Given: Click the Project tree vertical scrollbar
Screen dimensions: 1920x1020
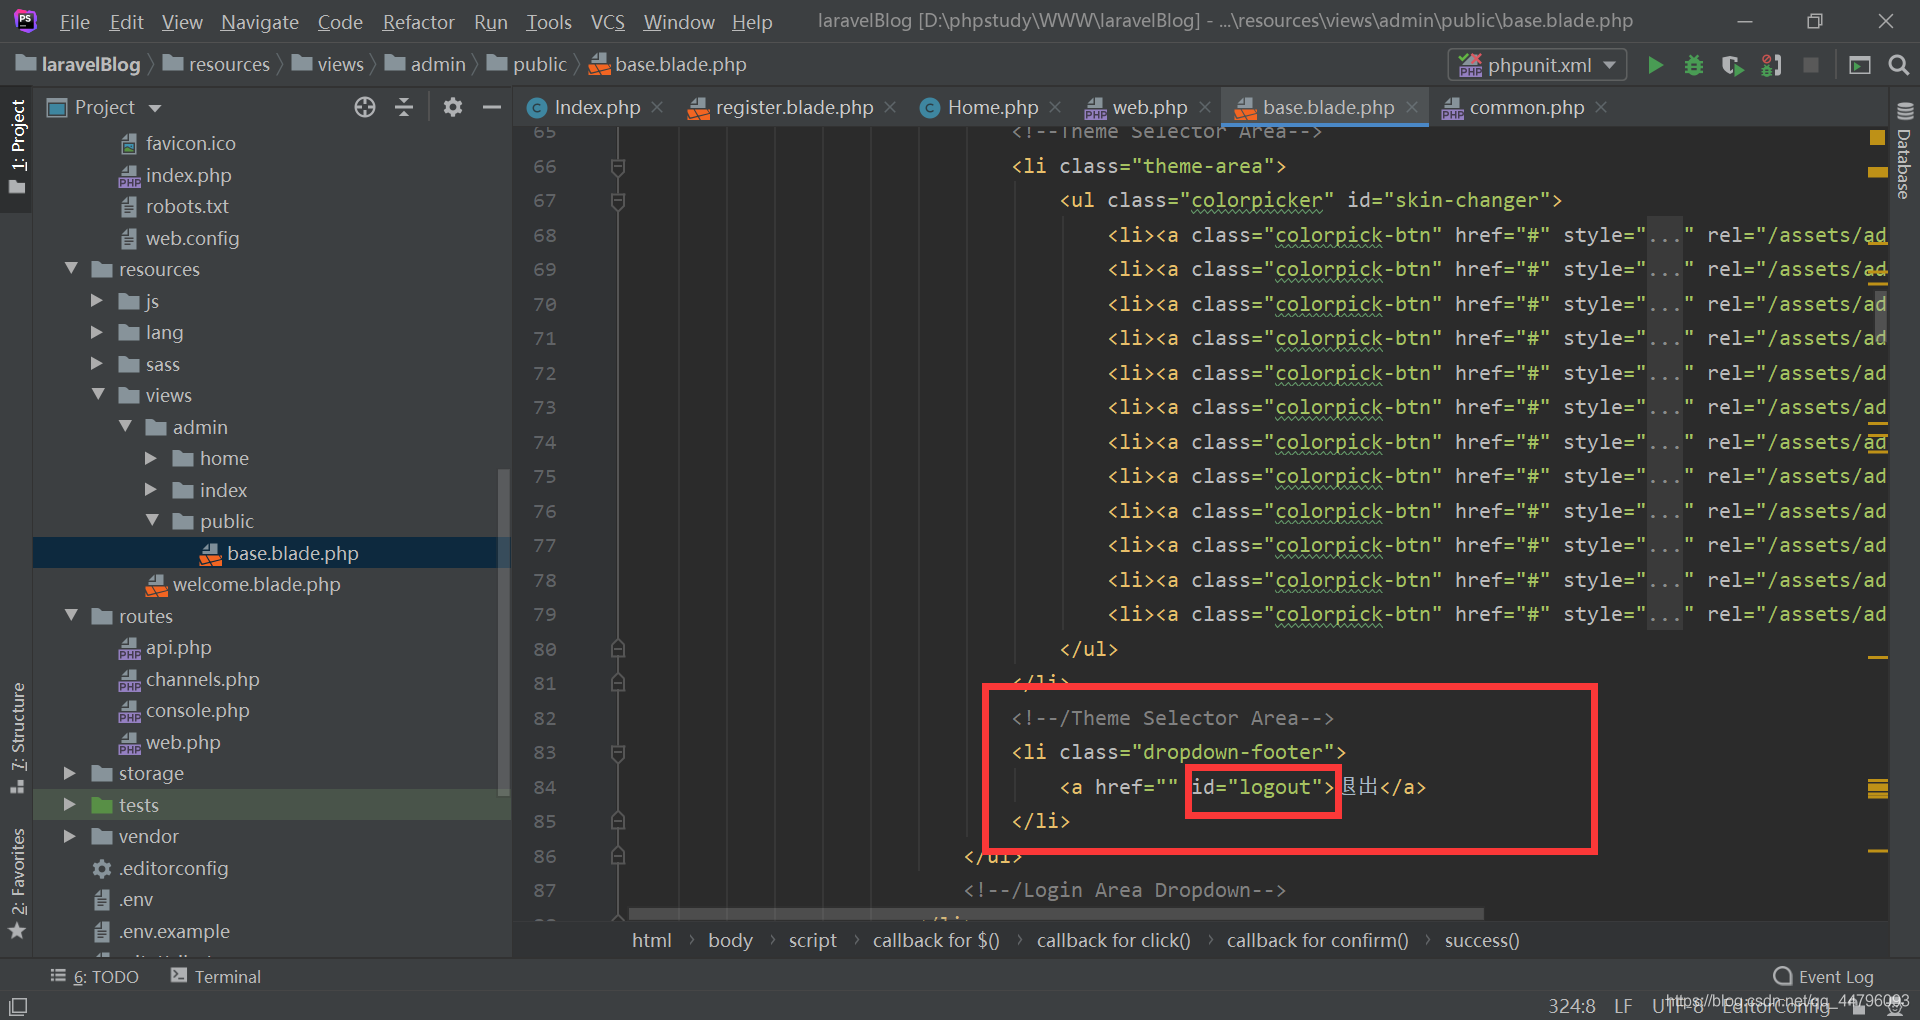Looking at the screenshot, I should [x=503, y=632].
